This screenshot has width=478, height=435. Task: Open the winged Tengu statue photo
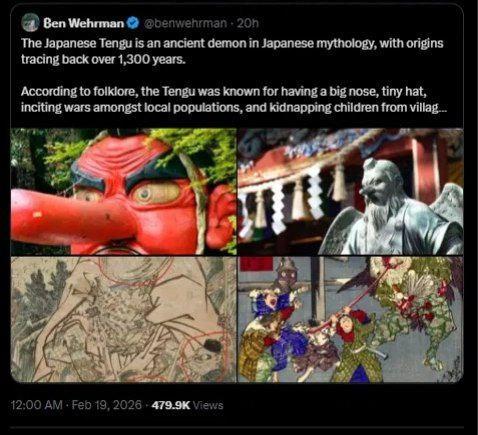coord(350,192)
